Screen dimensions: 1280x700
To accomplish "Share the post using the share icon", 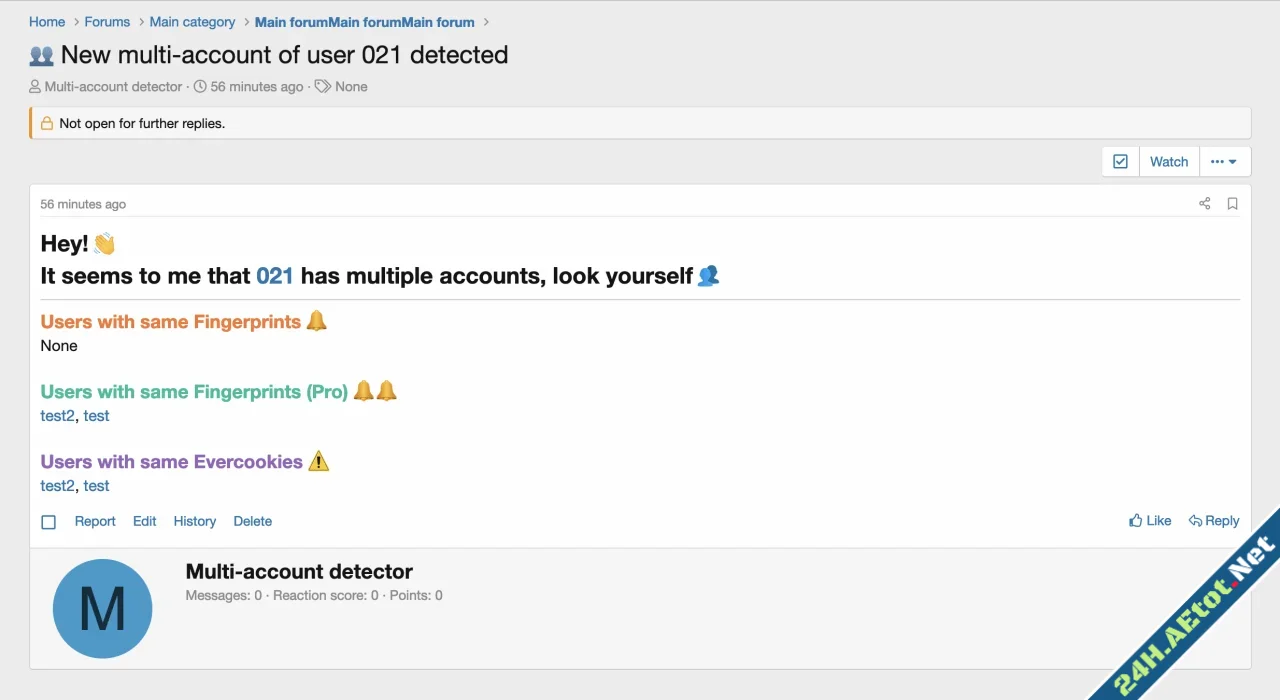I will 1204,203.
